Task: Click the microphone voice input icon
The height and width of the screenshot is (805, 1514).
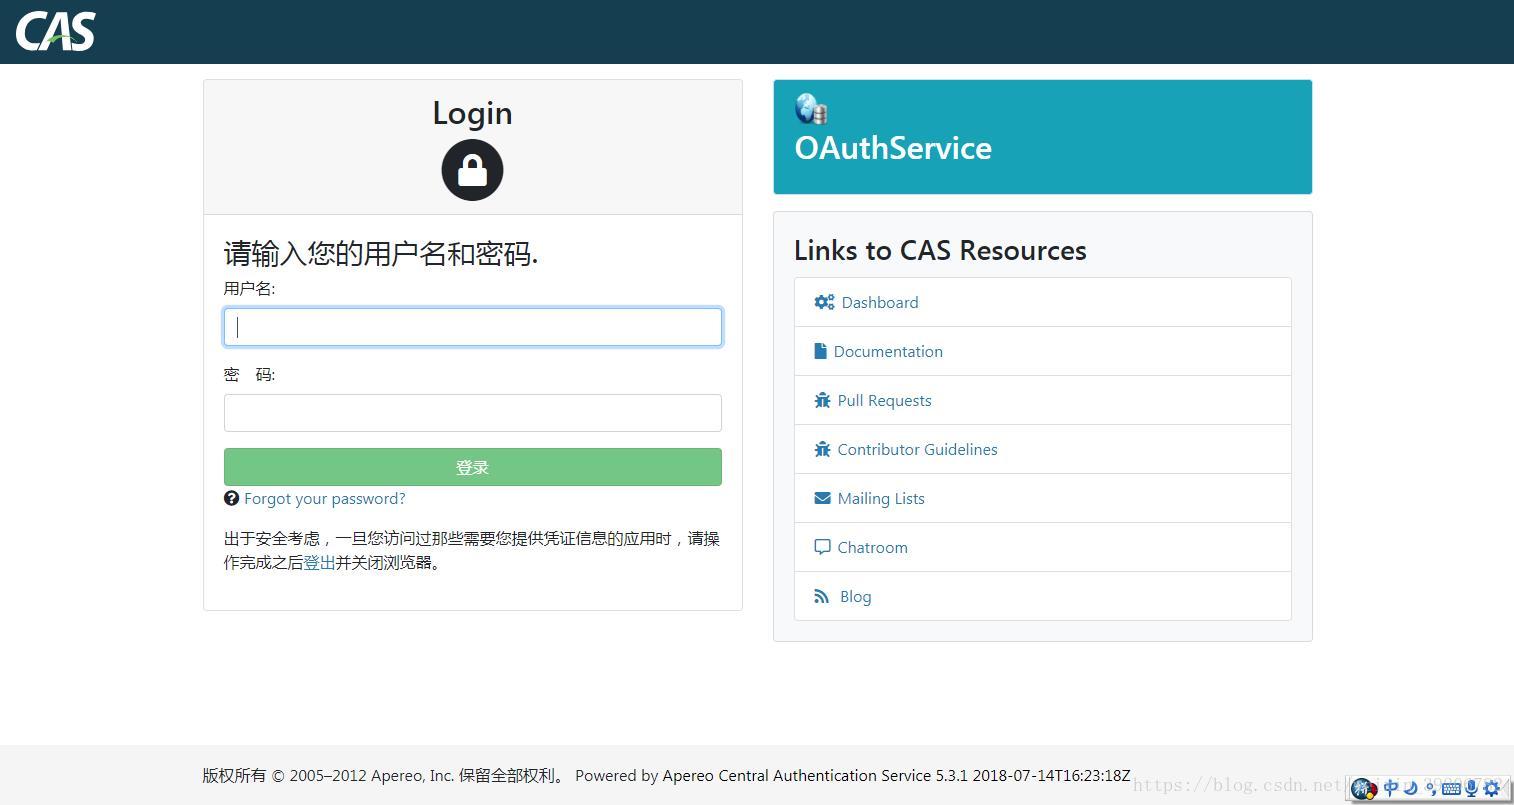Action: point(1472,789)
